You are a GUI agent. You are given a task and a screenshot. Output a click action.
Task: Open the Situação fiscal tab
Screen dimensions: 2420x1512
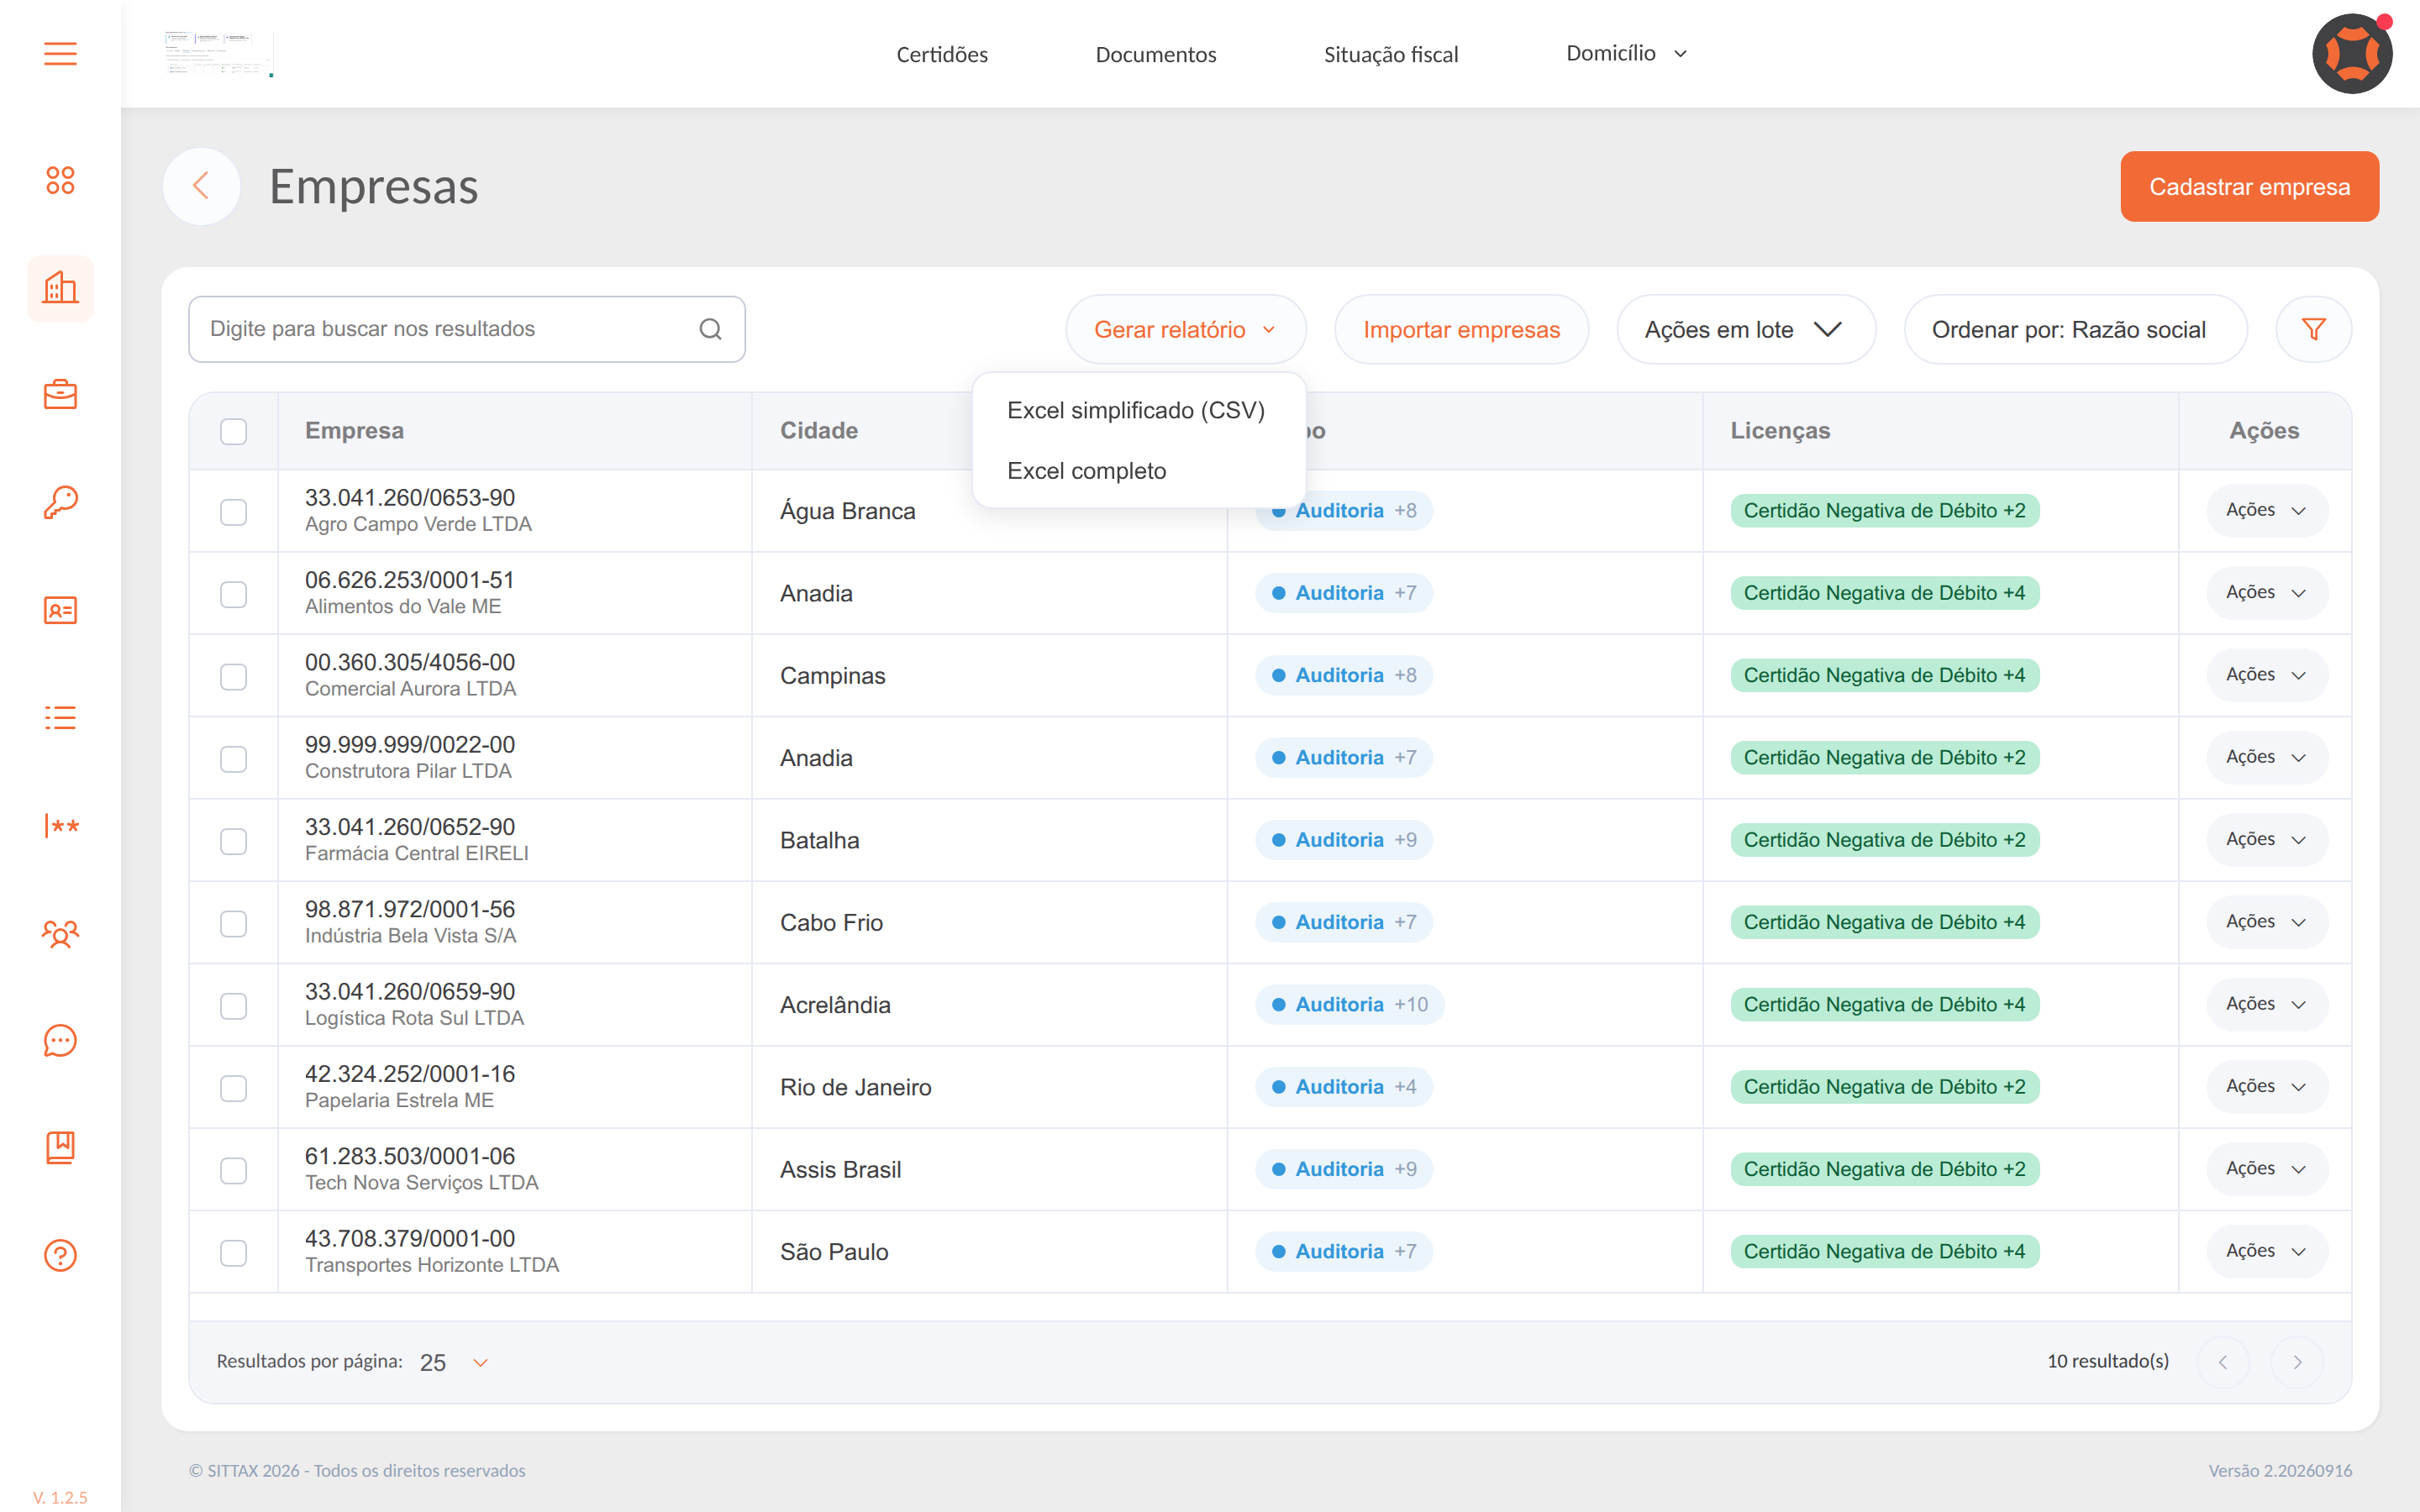click(x=1391, y=54)
